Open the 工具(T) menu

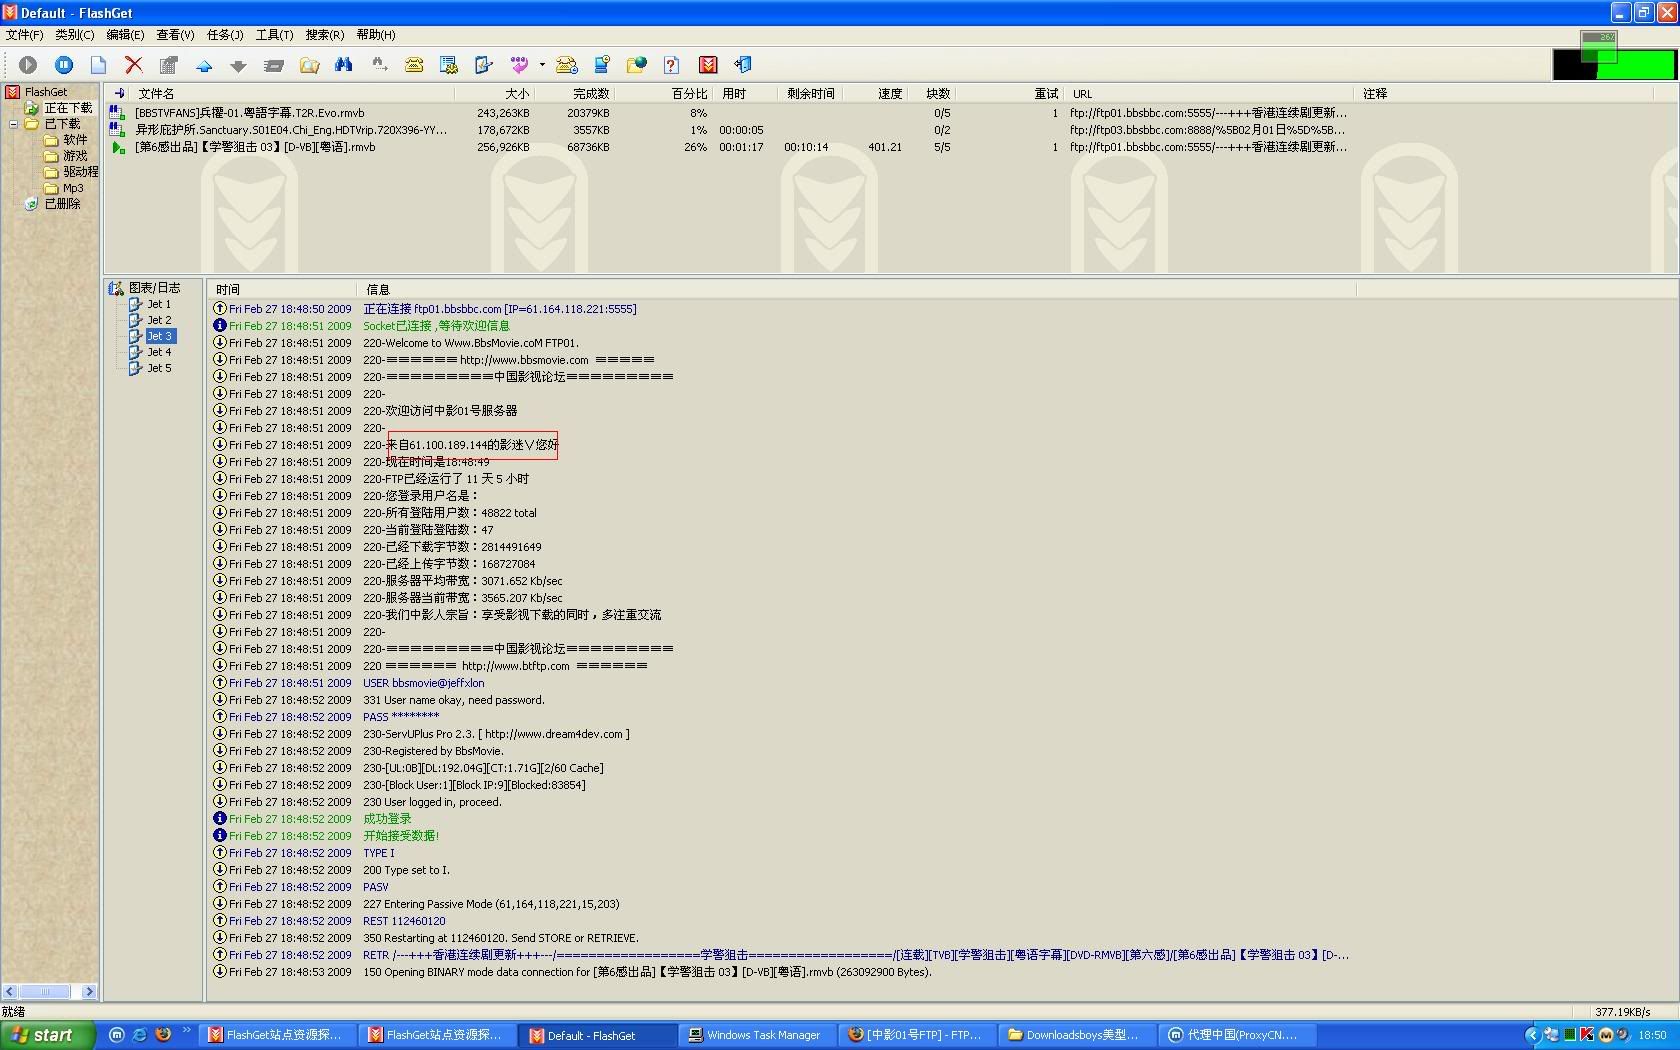tap(274, 35)
